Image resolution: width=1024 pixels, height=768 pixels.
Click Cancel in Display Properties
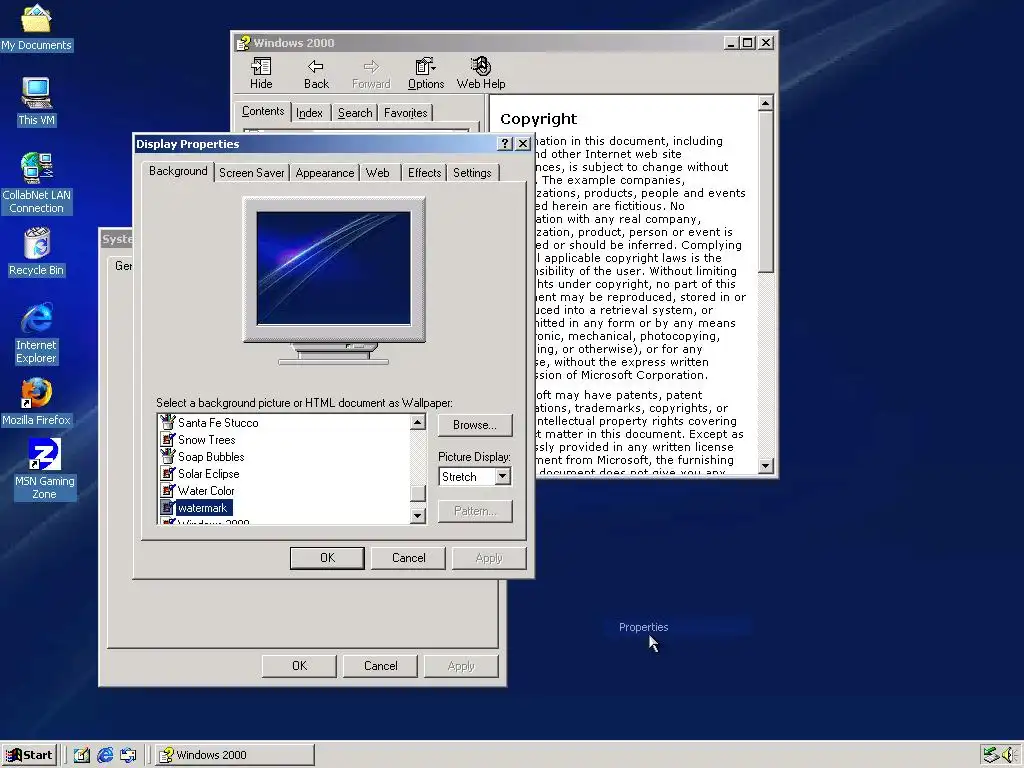408,558
